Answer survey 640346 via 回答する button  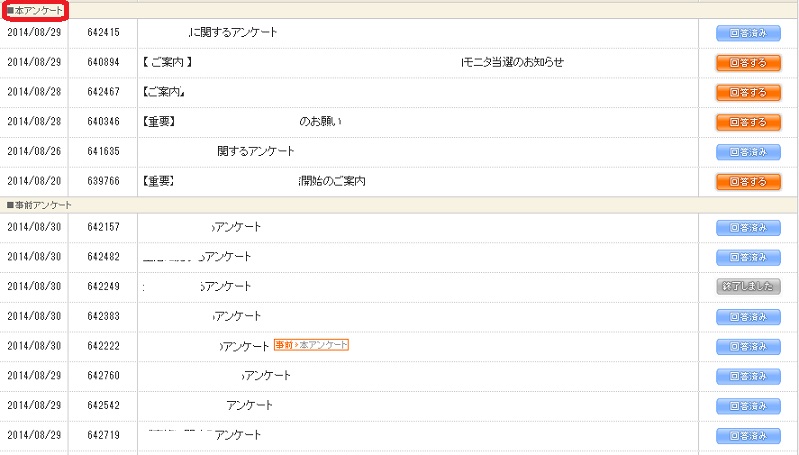pos(748,122)
